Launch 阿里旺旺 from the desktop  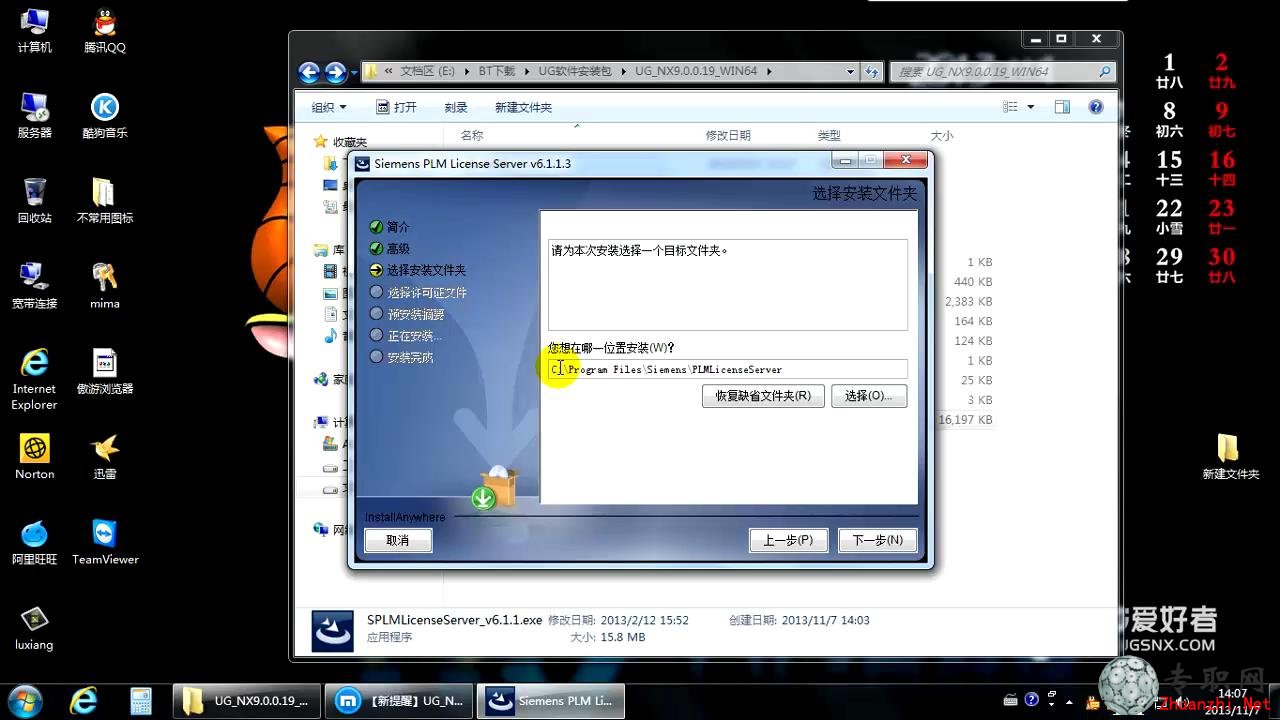tap(34, 542)
